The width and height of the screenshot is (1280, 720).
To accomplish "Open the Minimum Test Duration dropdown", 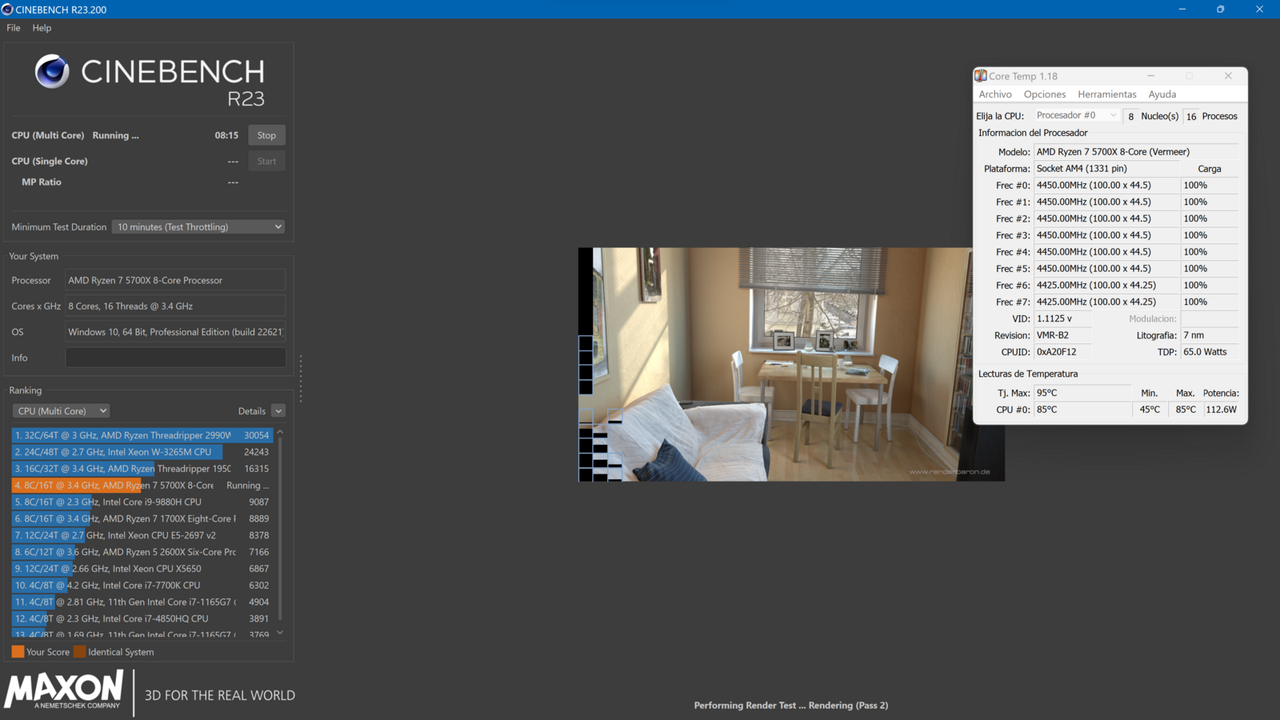I will (x=198, y=227).
